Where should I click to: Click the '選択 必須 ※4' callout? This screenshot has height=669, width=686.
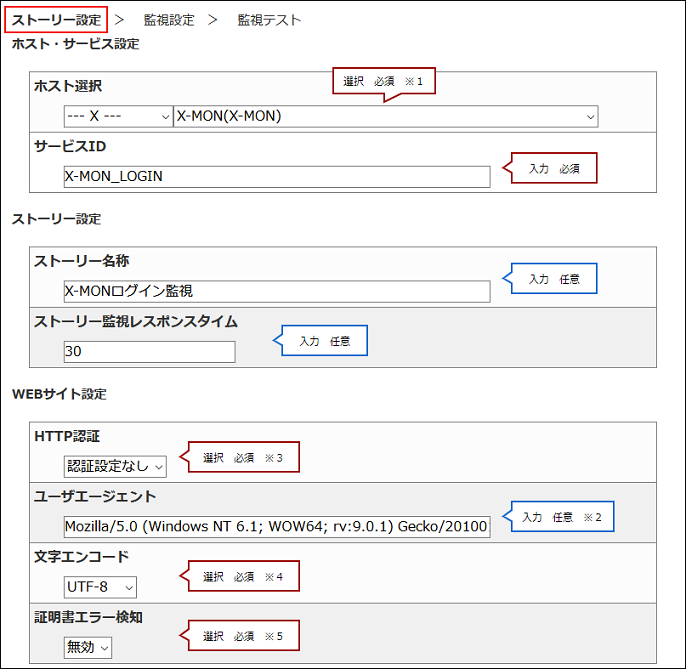[243, 576]
